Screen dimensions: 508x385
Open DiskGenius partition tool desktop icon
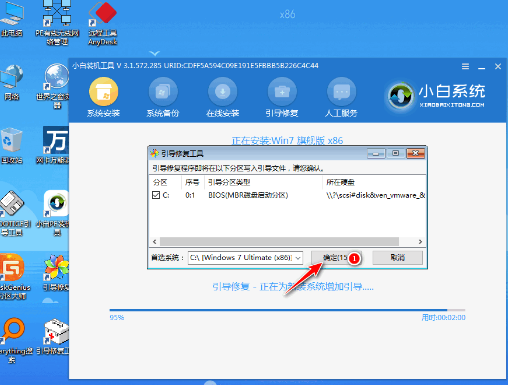click(13, 276)
